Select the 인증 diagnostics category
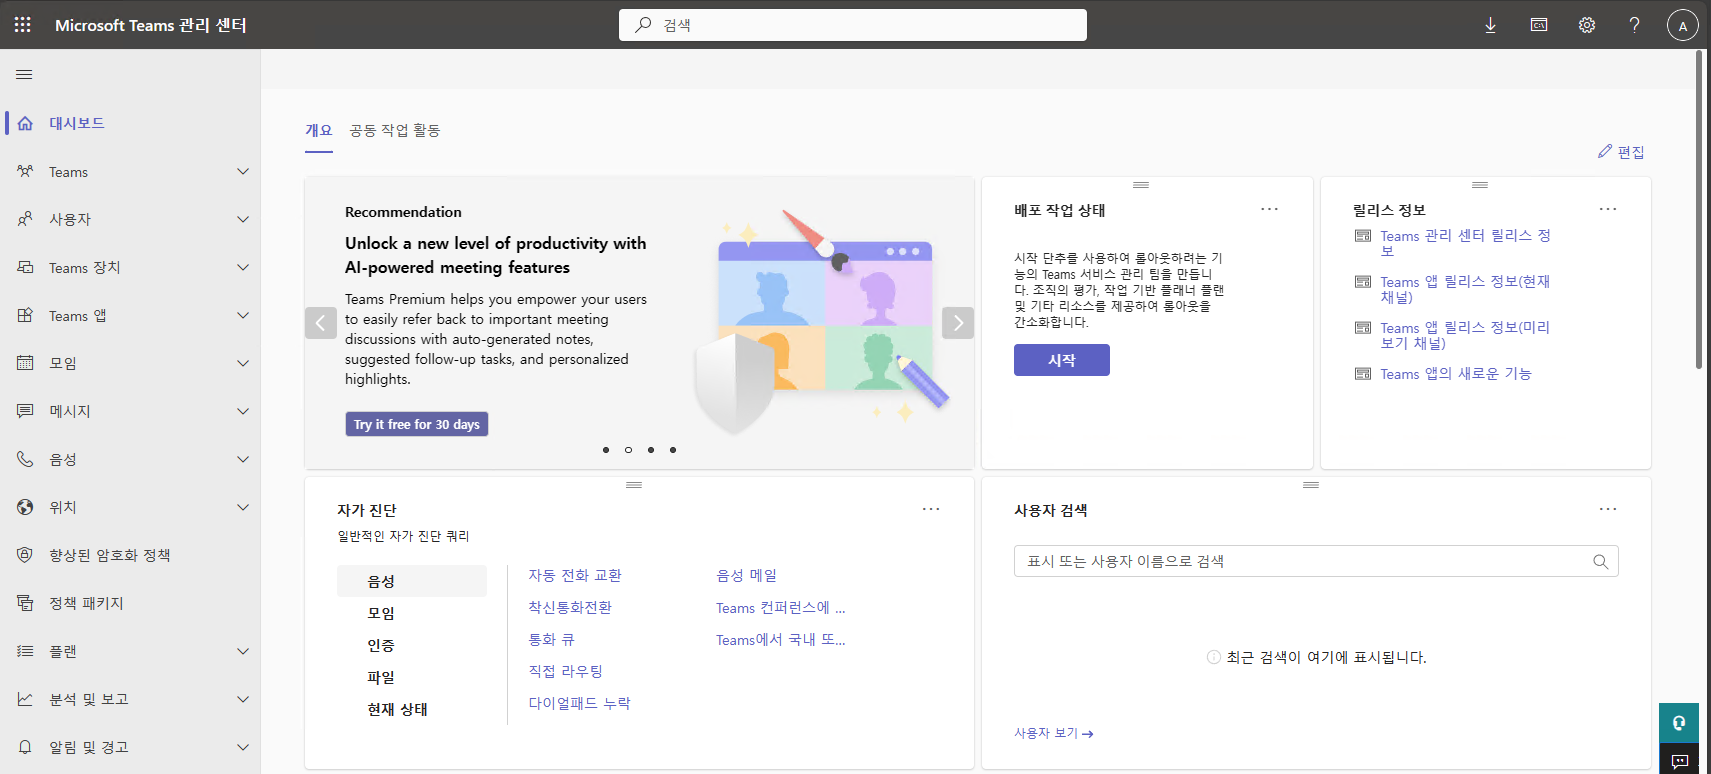 pyautogui.click(x=412, y=645)
